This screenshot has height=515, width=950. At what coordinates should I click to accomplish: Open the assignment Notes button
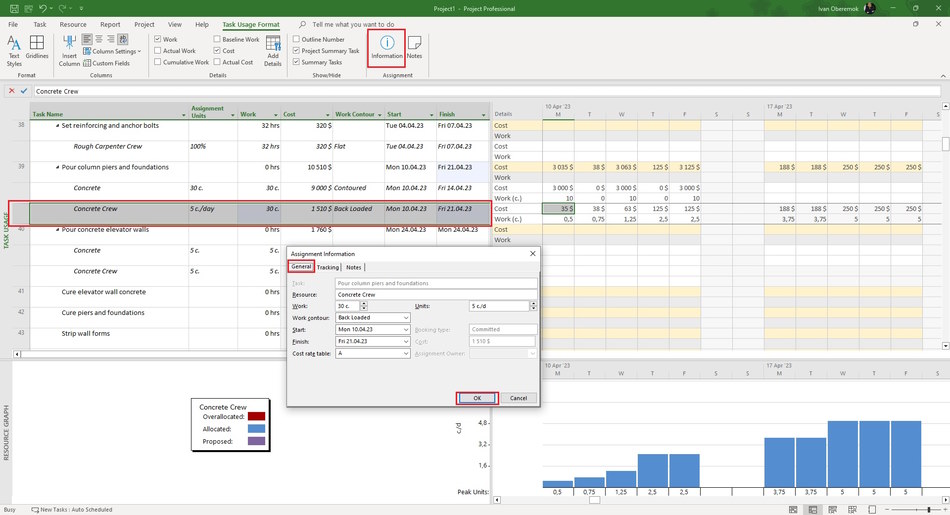click(414, 48)
